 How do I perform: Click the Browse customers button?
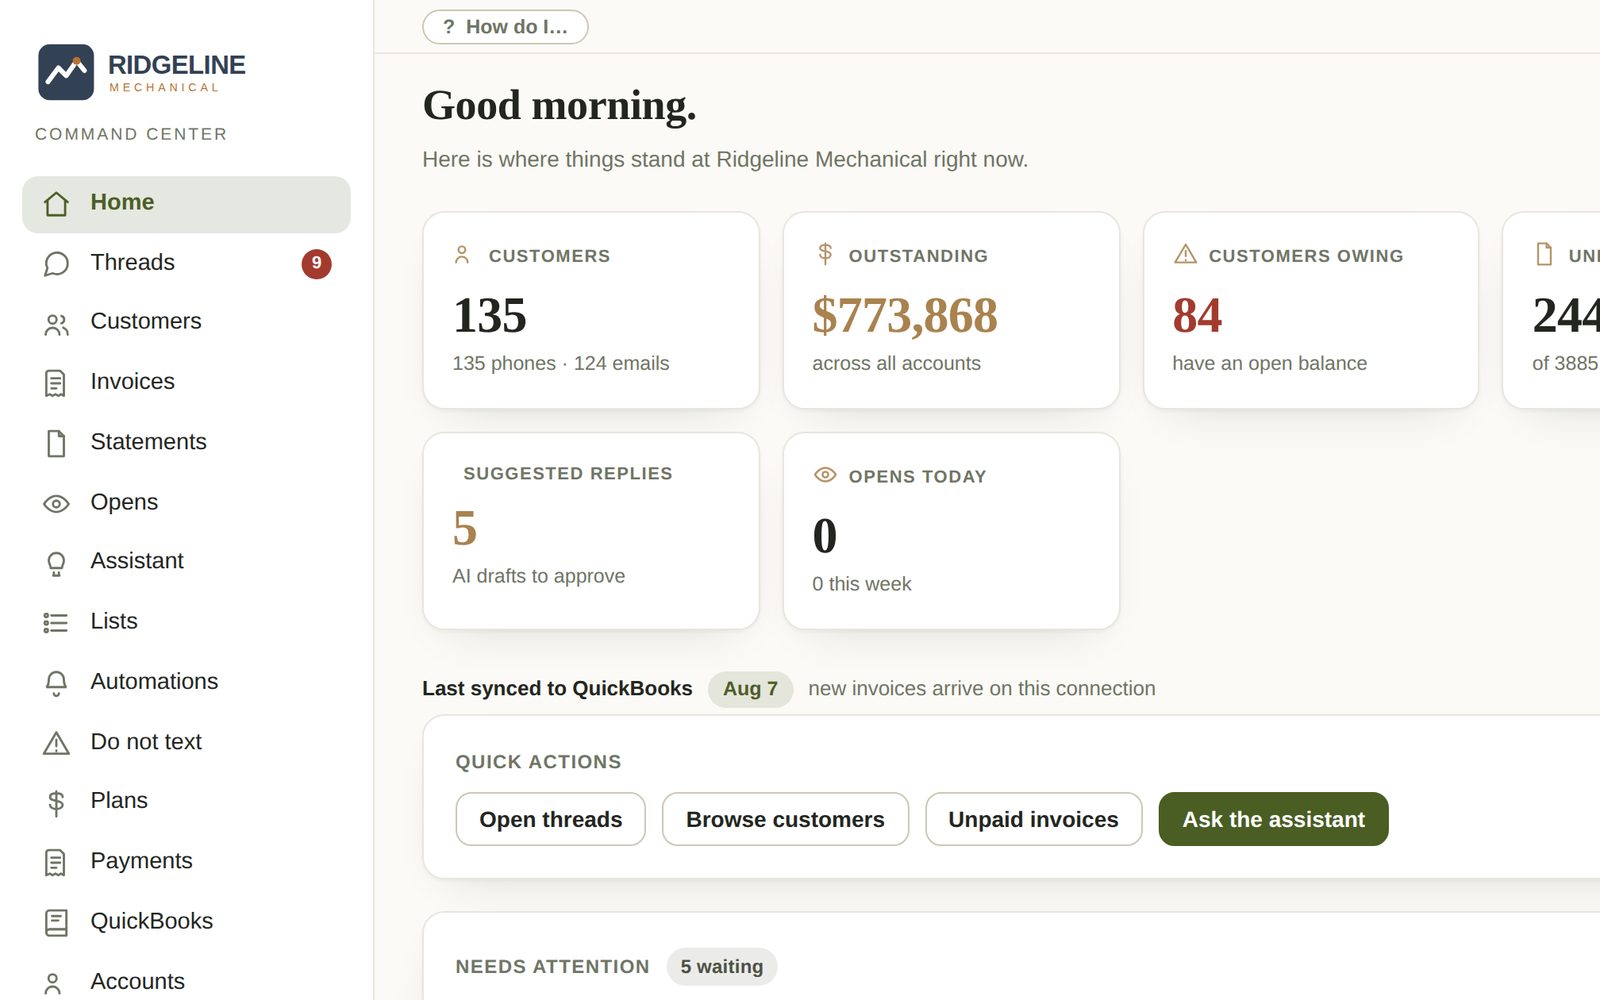pos(785,819)
